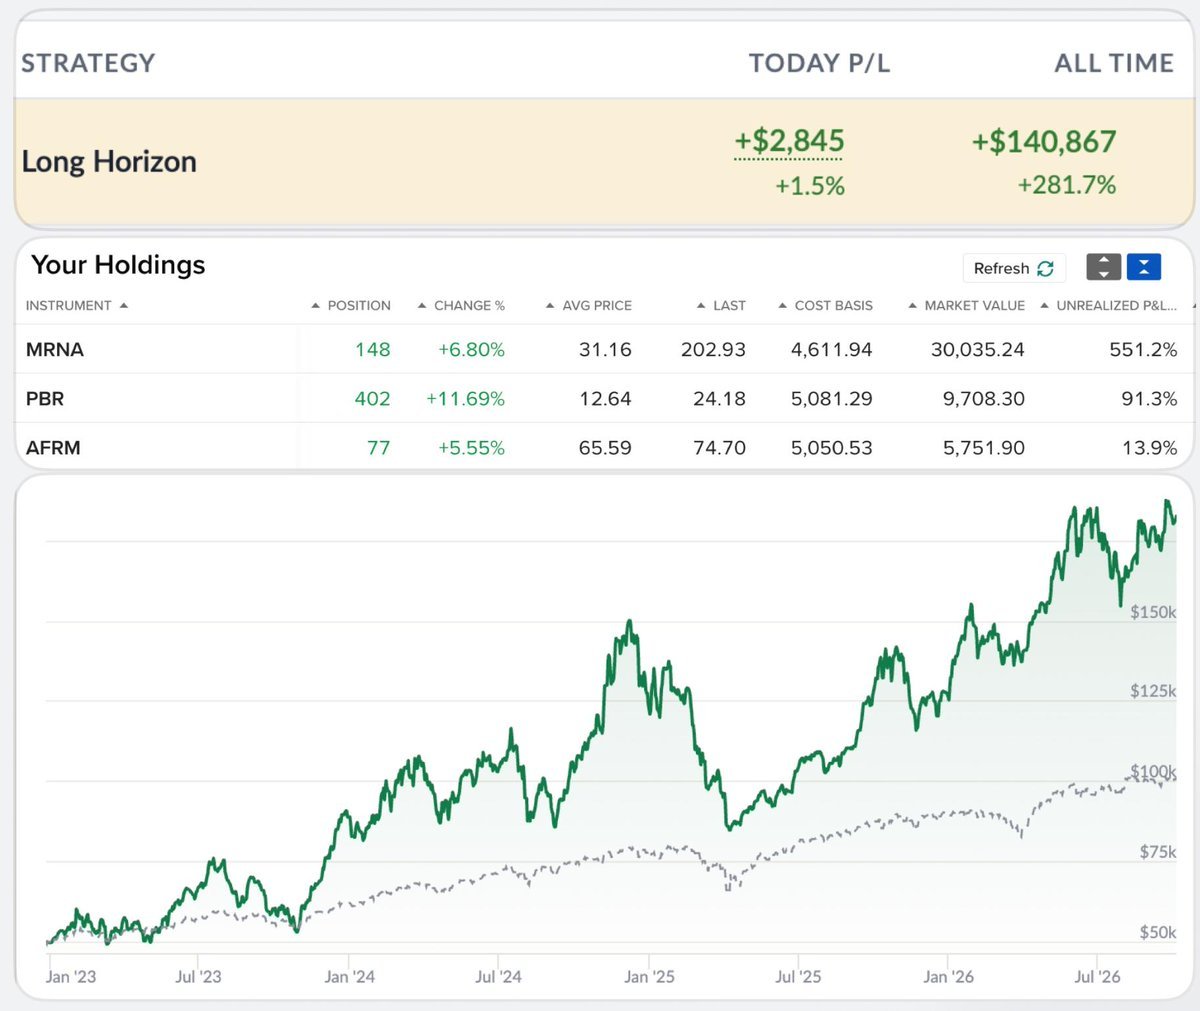This screenshot has height=1011, width=1200.
Task: Click MRNA last price 202.93
Action: [713, 350]
